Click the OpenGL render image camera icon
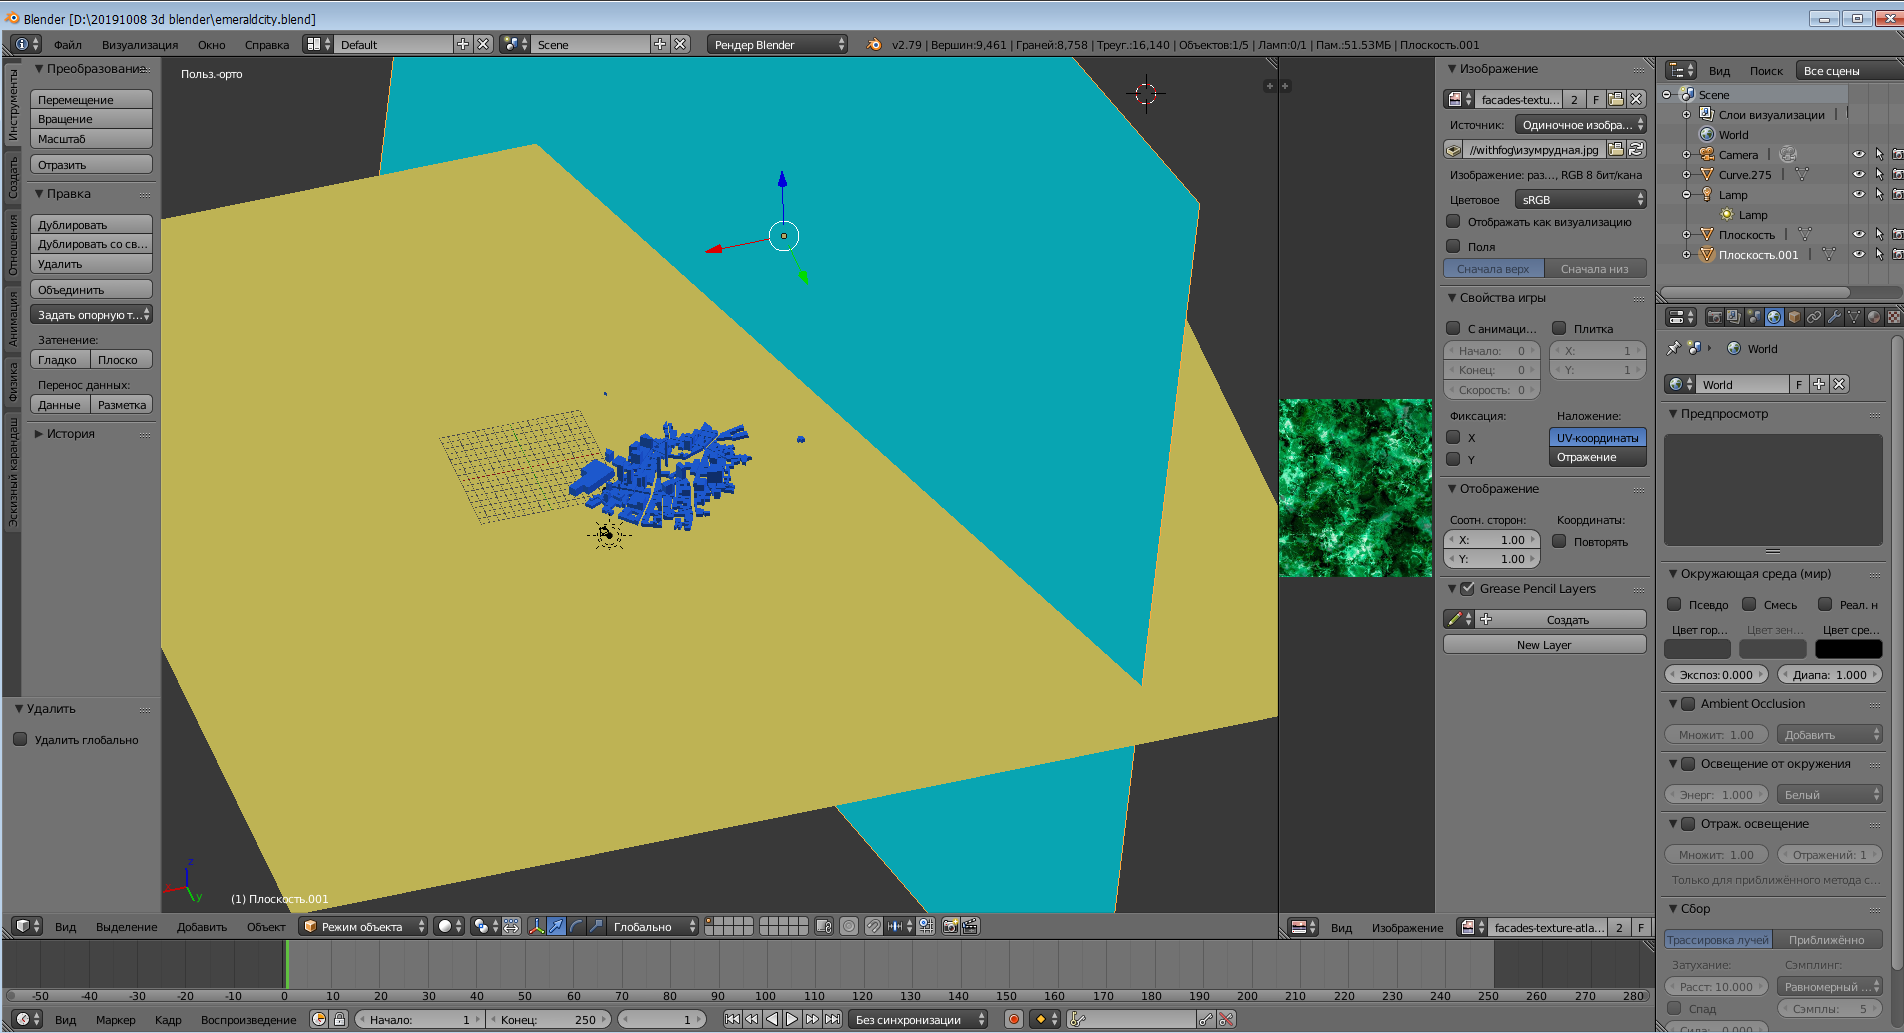The height and width of the screenshot is (1033, 1904). (x=950, y=926)
